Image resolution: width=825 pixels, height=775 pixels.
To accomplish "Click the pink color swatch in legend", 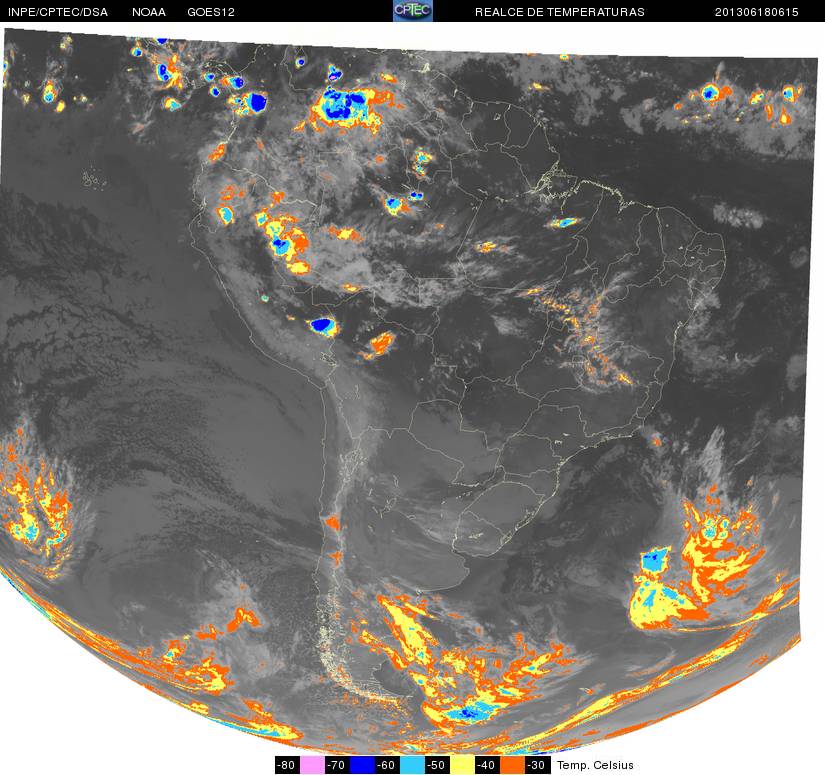I will (313, 765).
